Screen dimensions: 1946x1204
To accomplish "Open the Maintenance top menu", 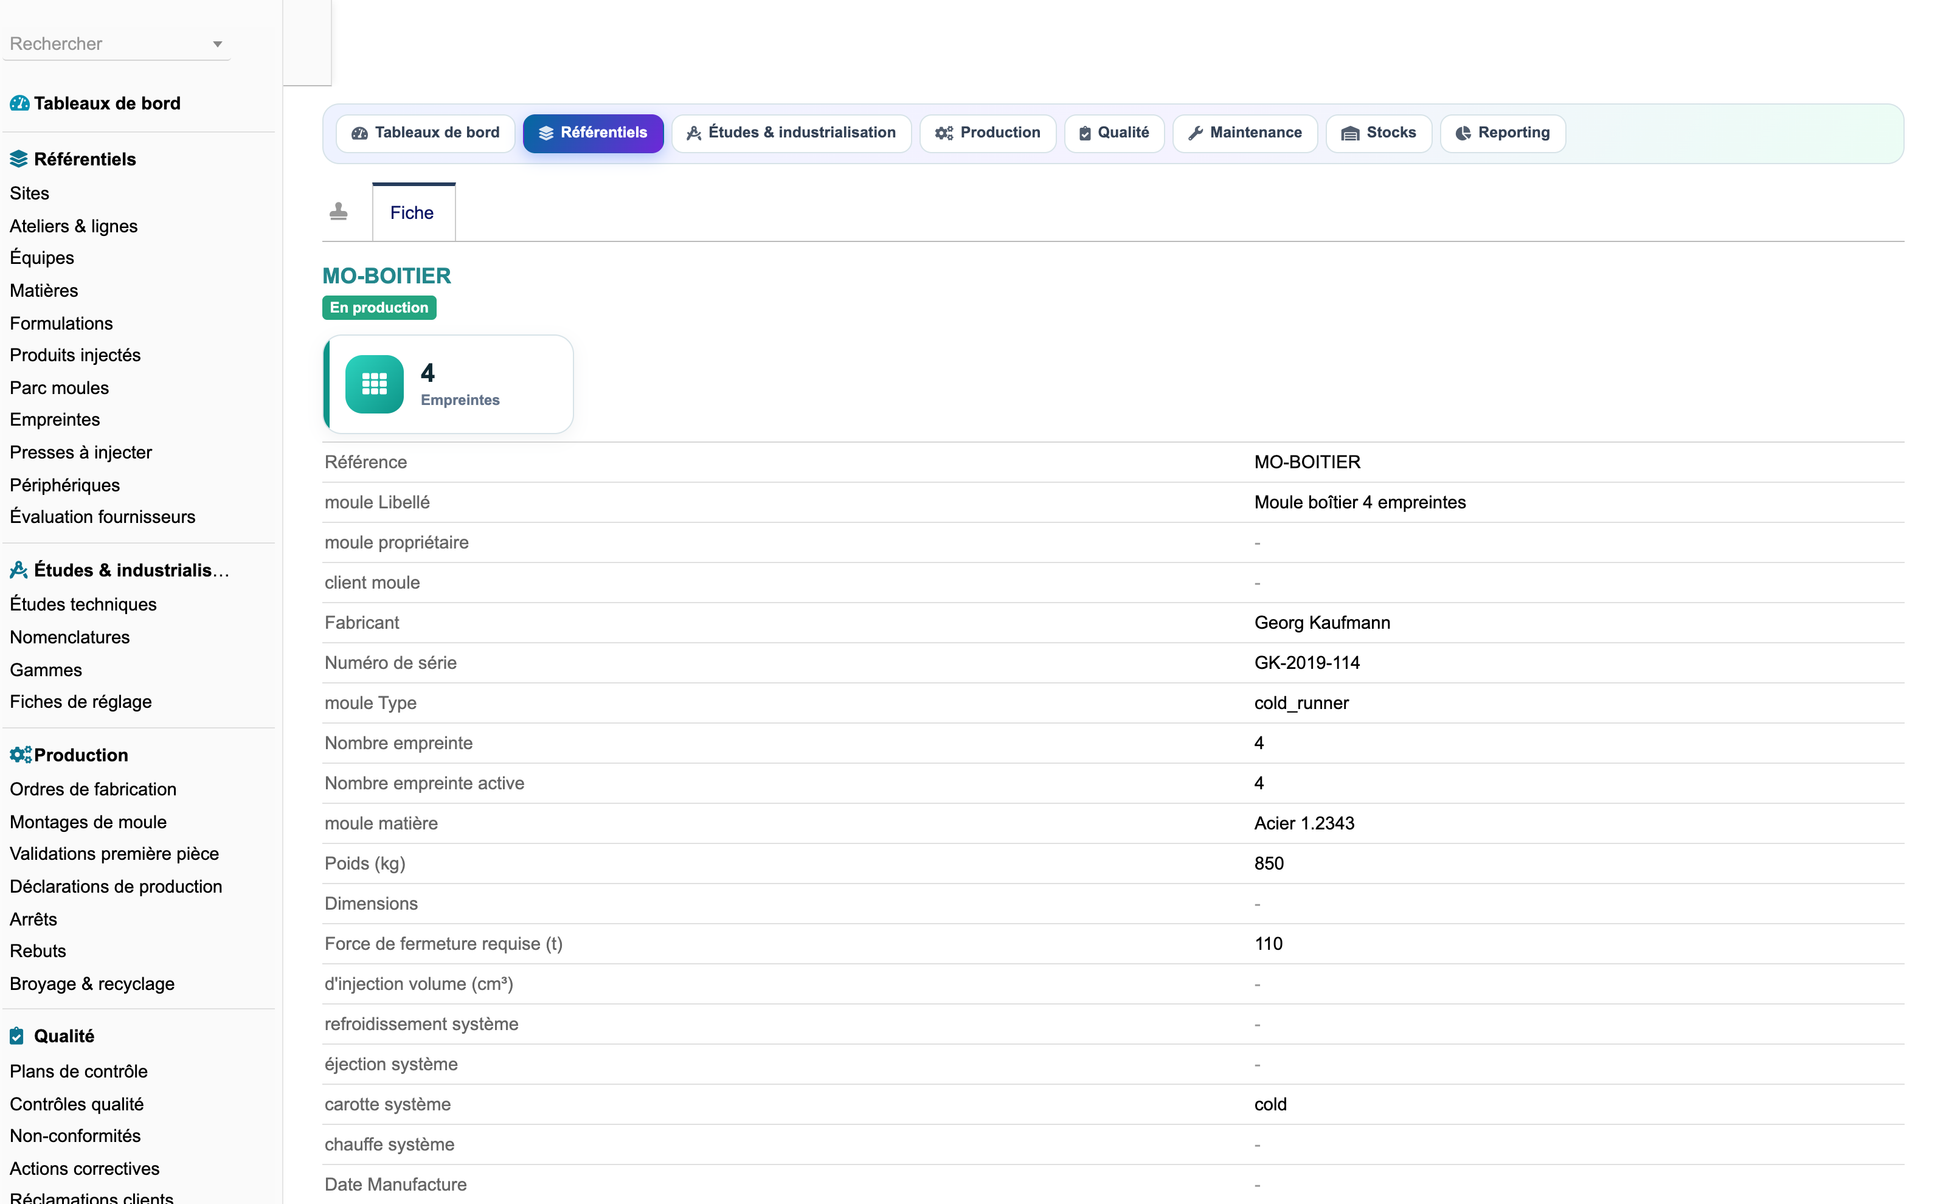I will coord(1245,133).
